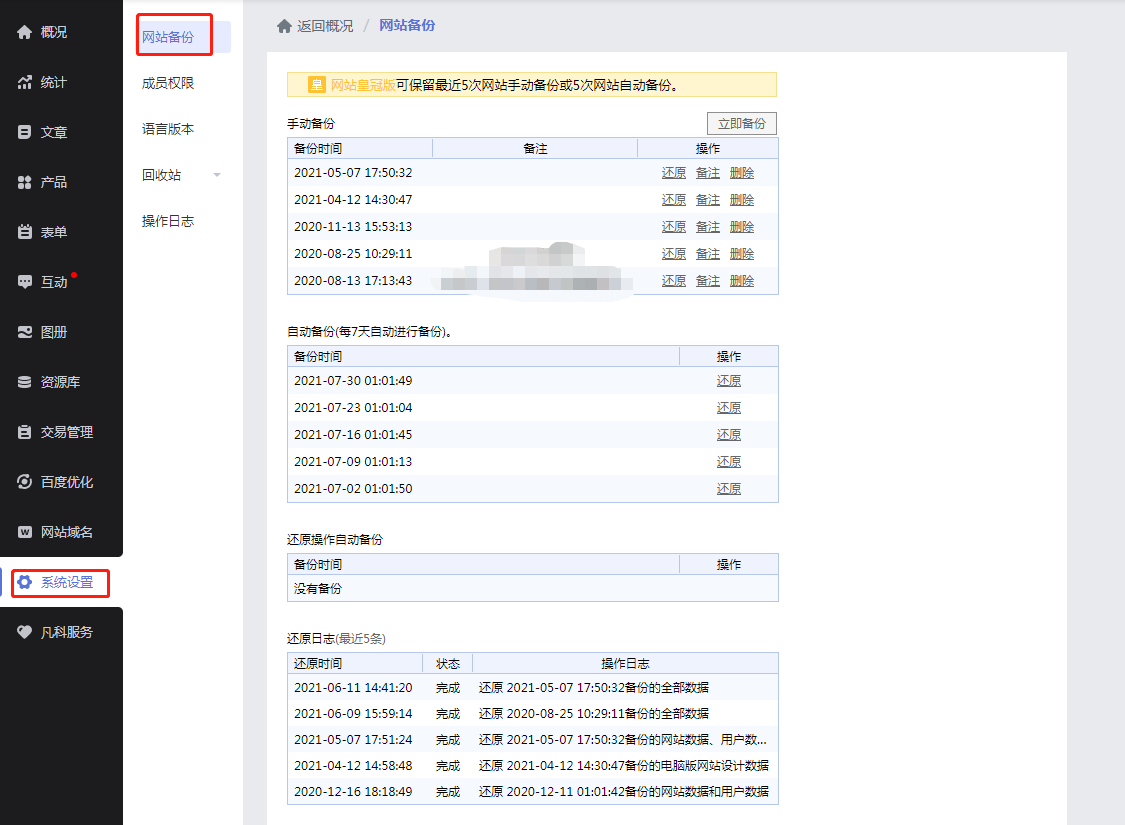Click the 立即备份 button
Screen dimensions: 1125x825
click(742, 123)
